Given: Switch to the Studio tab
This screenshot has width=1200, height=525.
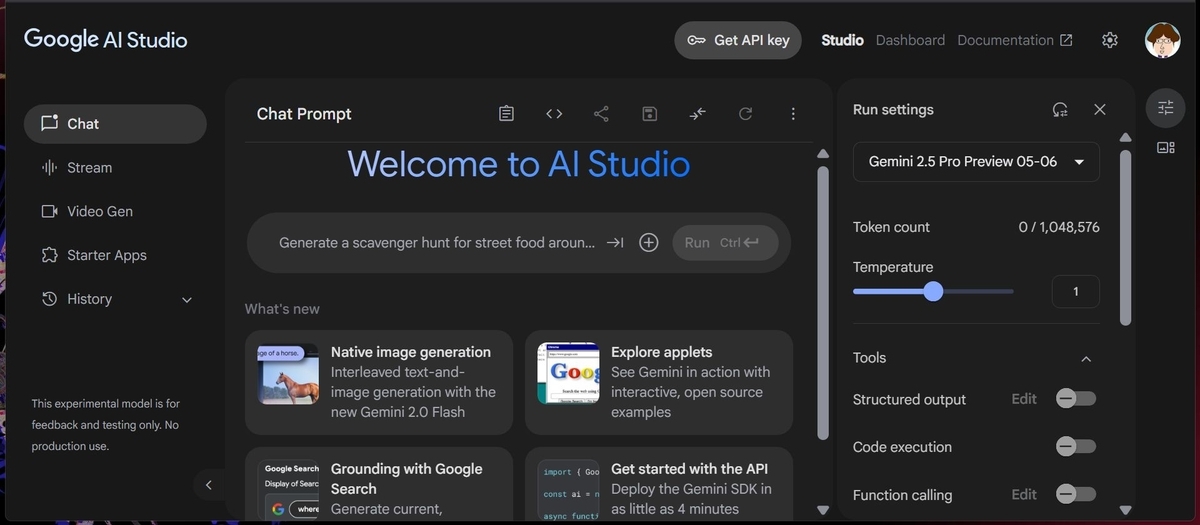Looking at the screenshot, I should (842, 40).
